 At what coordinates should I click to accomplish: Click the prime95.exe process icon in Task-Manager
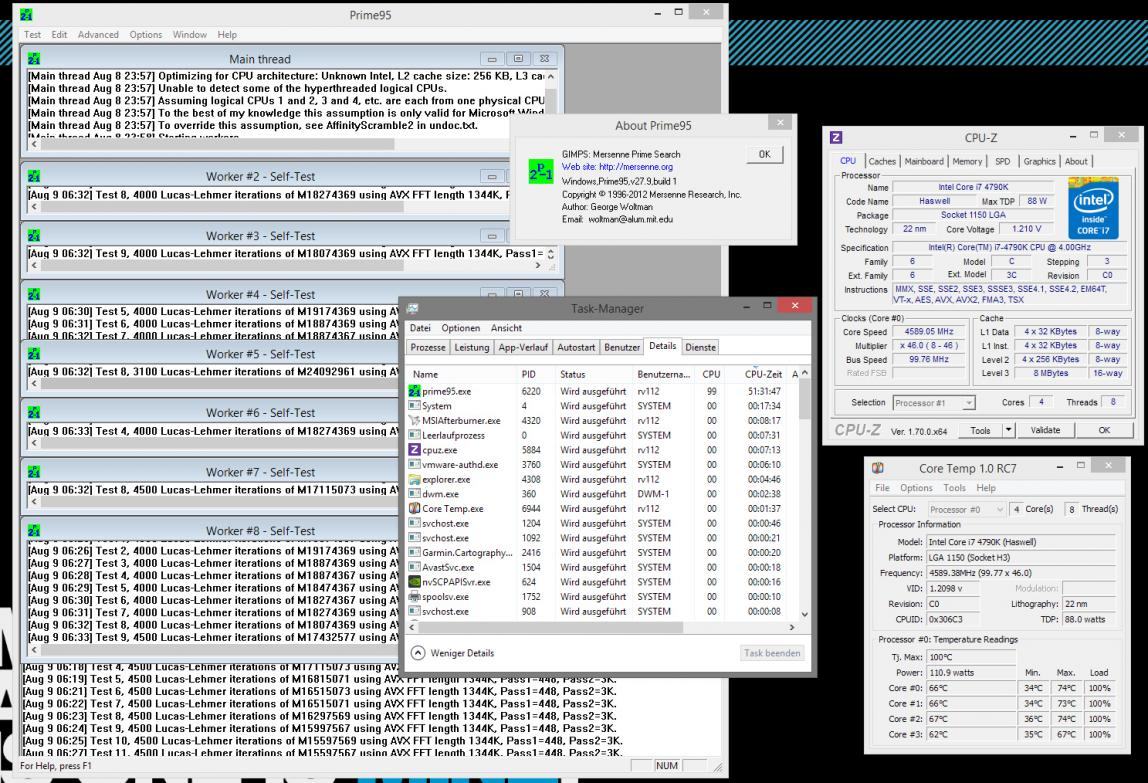pos(414,391)
